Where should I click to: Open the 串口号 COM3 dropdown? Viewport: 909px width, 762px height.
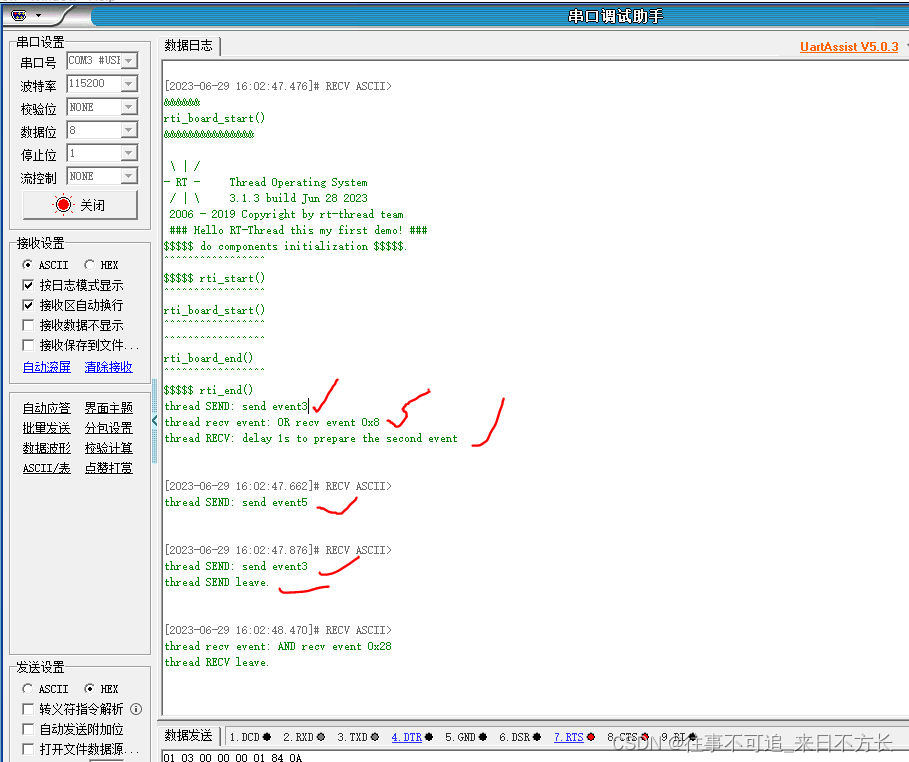pyautogui.click(x=129, y=59)
